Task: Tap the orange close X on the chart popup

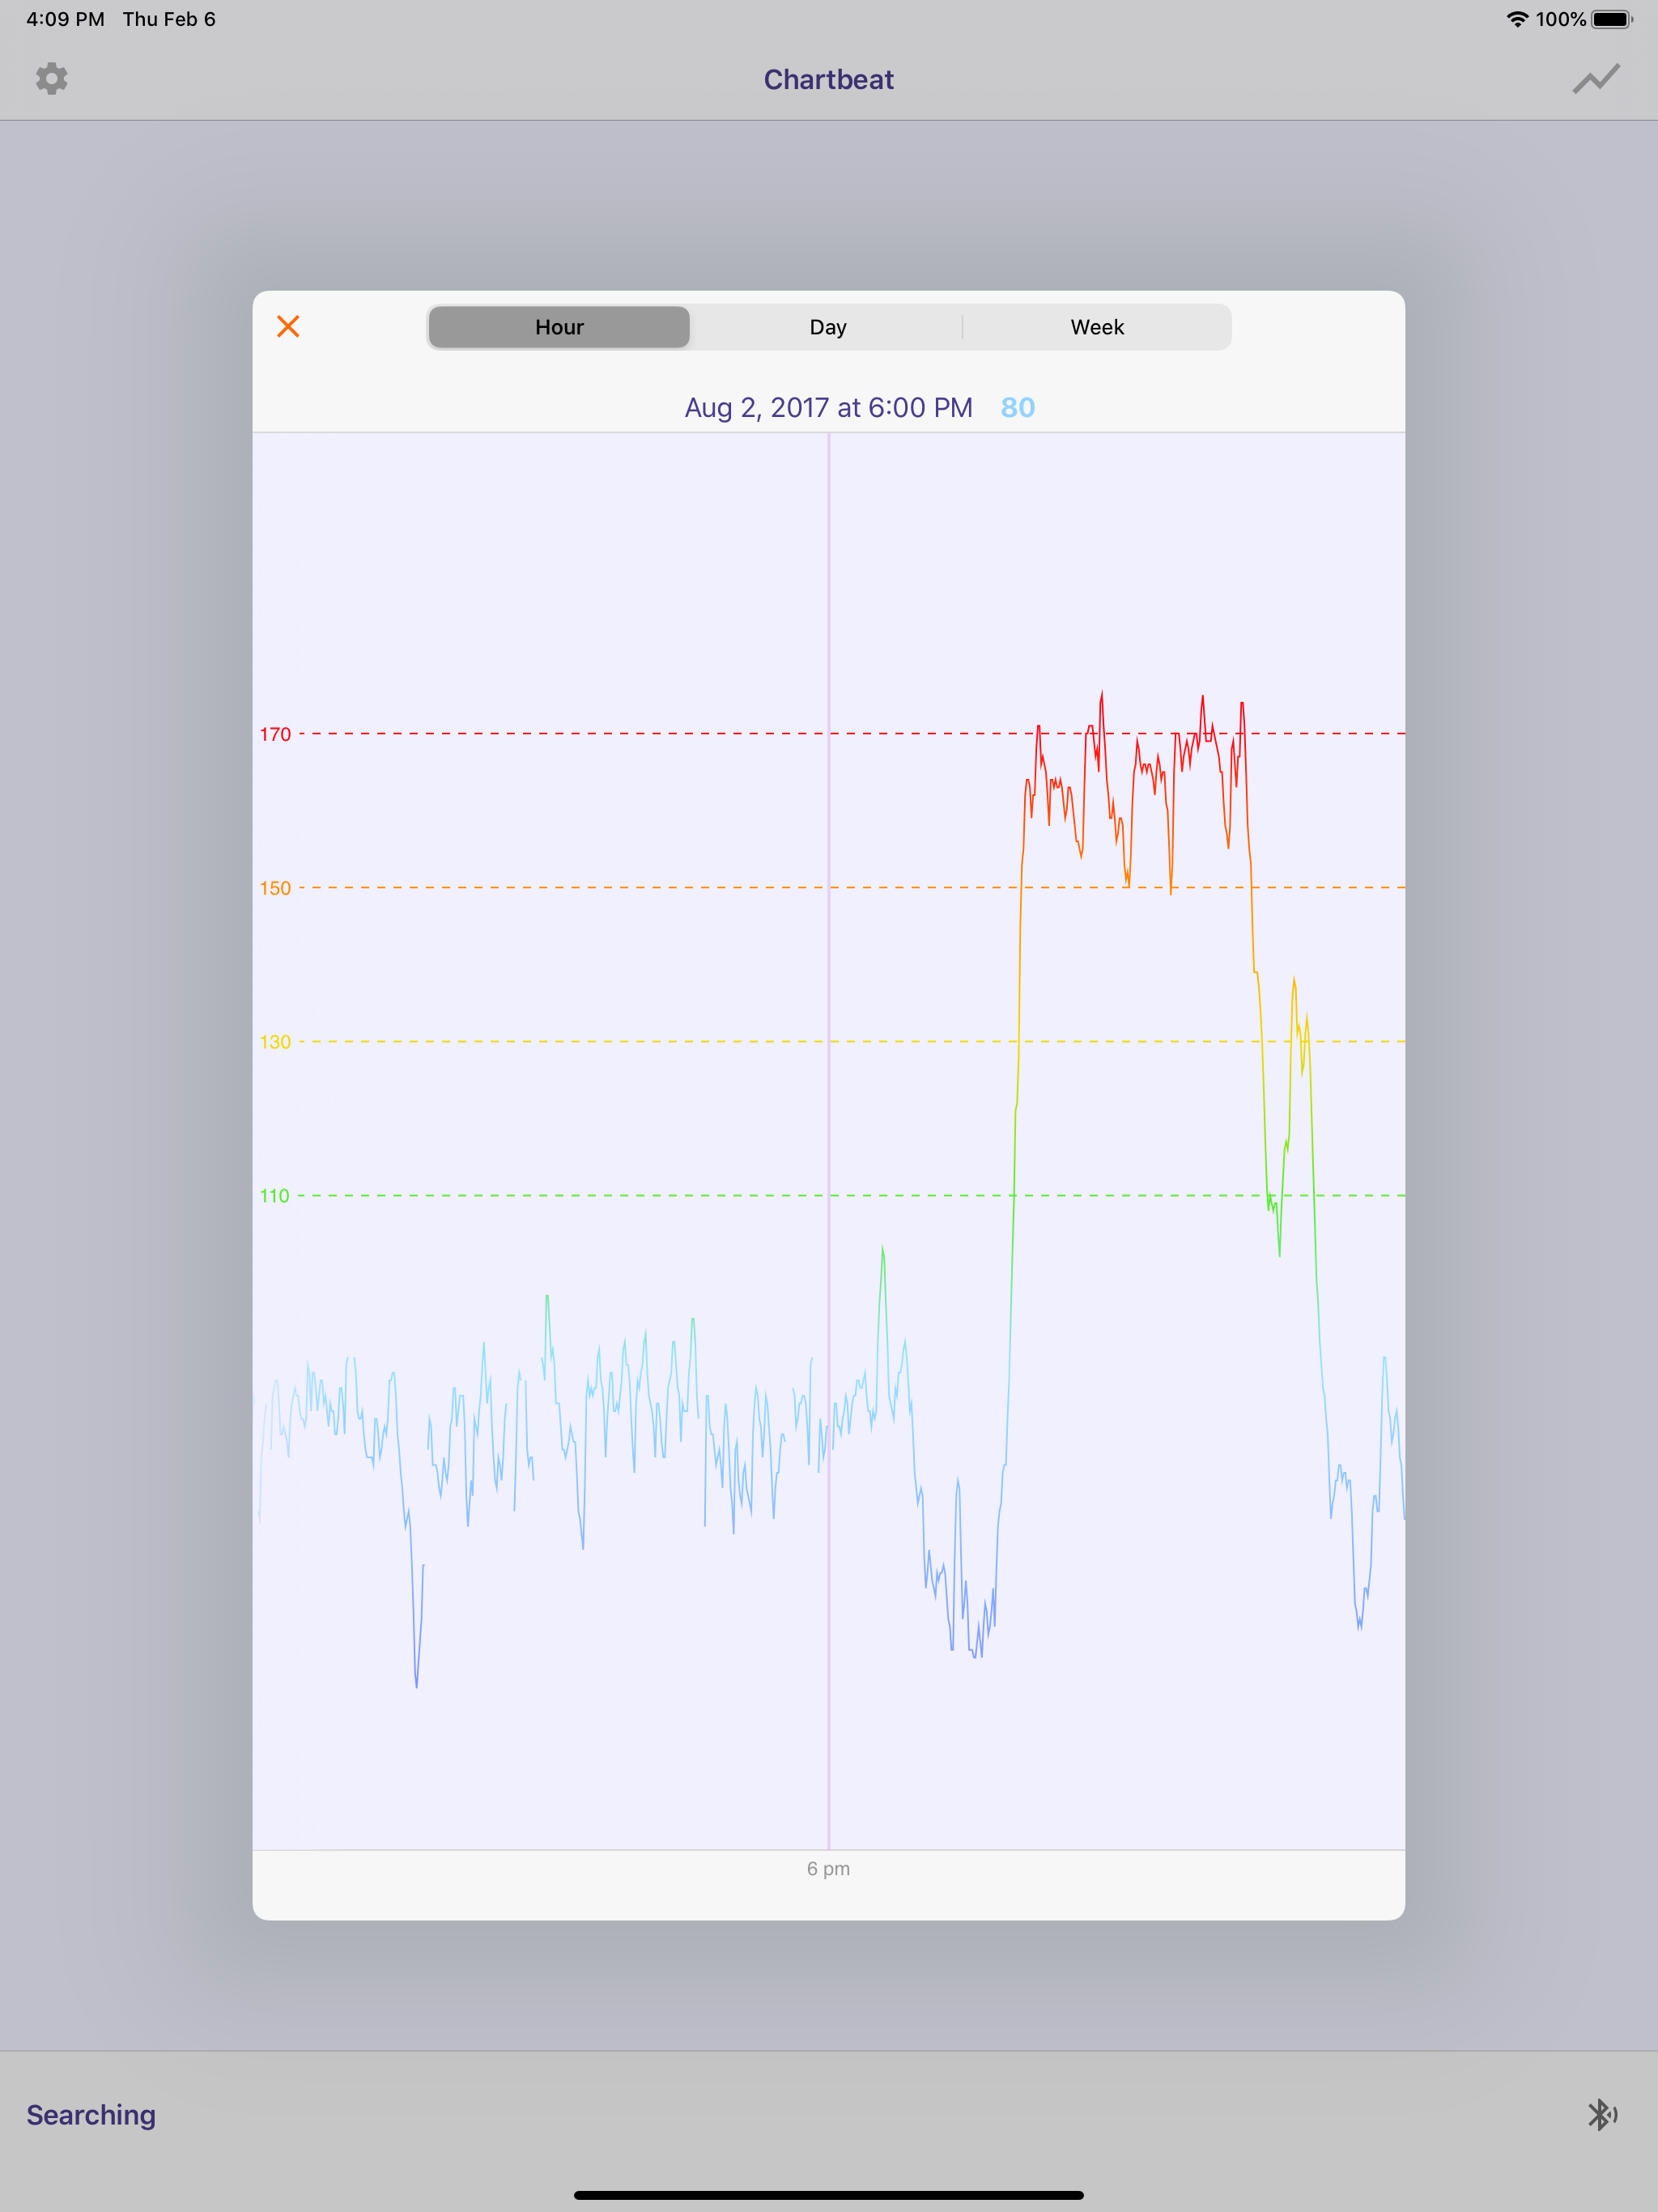Action: click(x=288, y=326)
